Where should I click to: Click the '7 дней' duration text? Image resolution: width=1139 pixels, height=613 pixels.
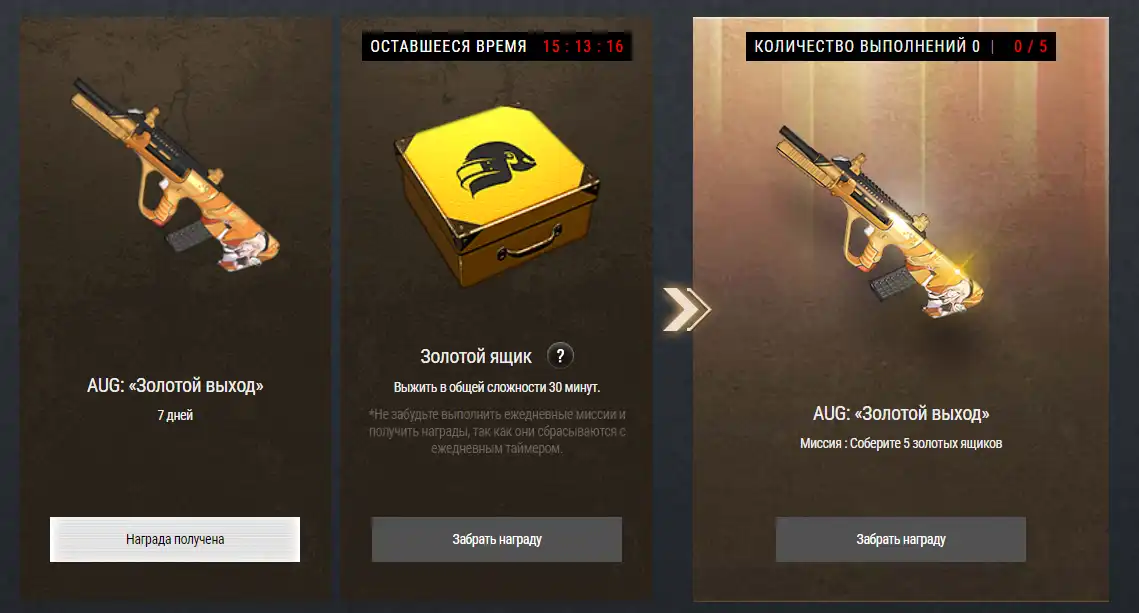point(175,415)
